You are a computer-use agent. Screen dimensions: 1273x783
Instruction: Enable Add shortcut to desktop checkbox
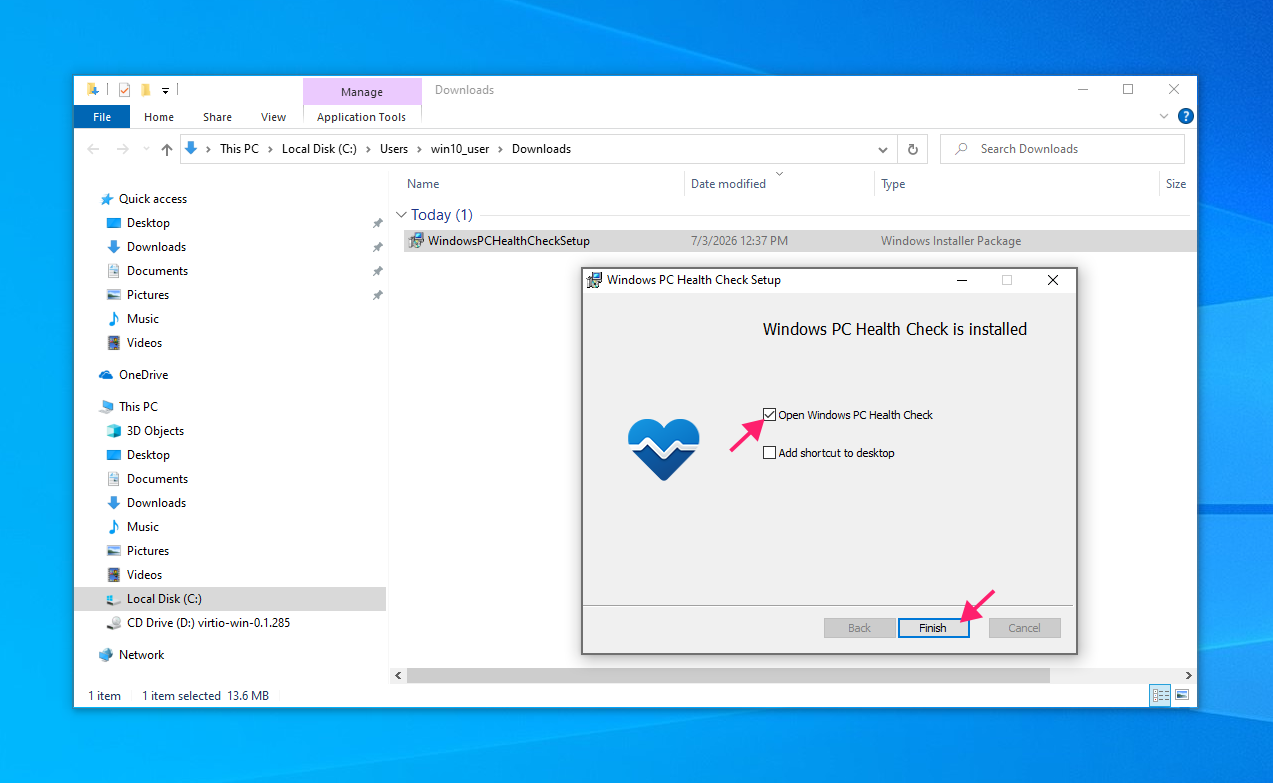(769, 453)
